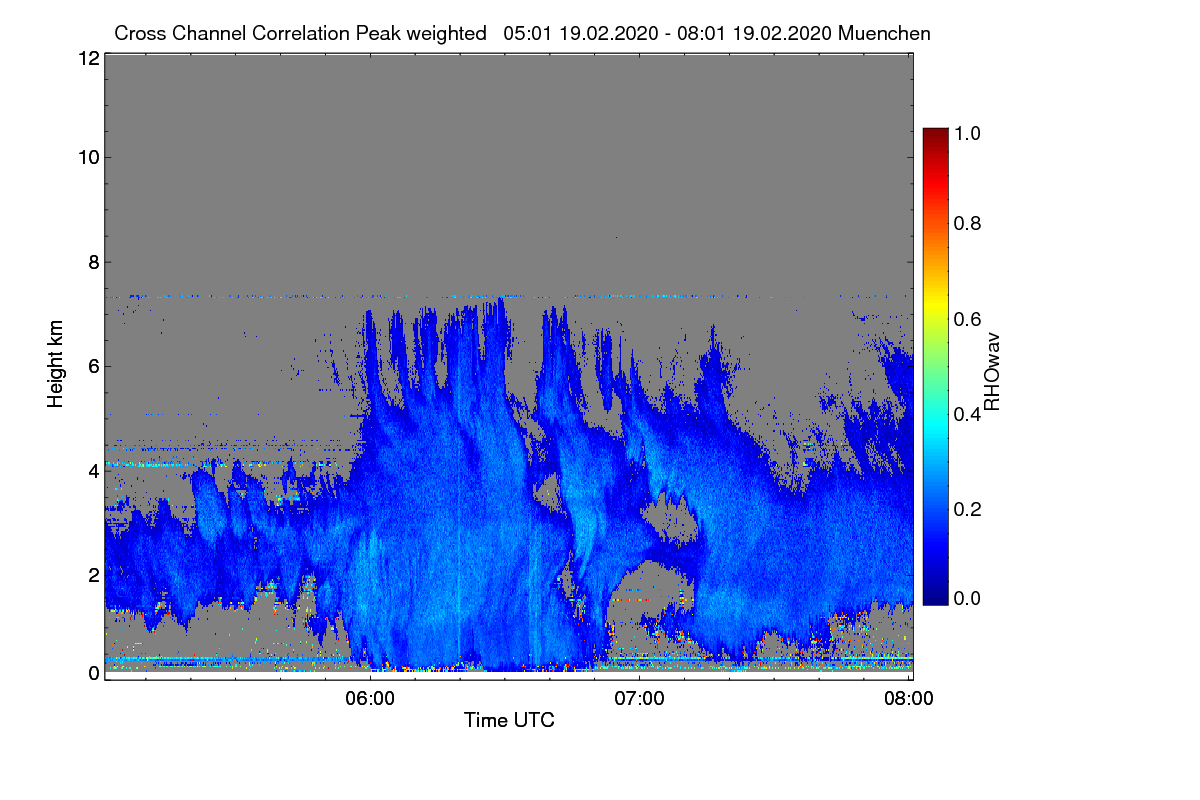Click the colorbar value 0.0

pos(968,598)
